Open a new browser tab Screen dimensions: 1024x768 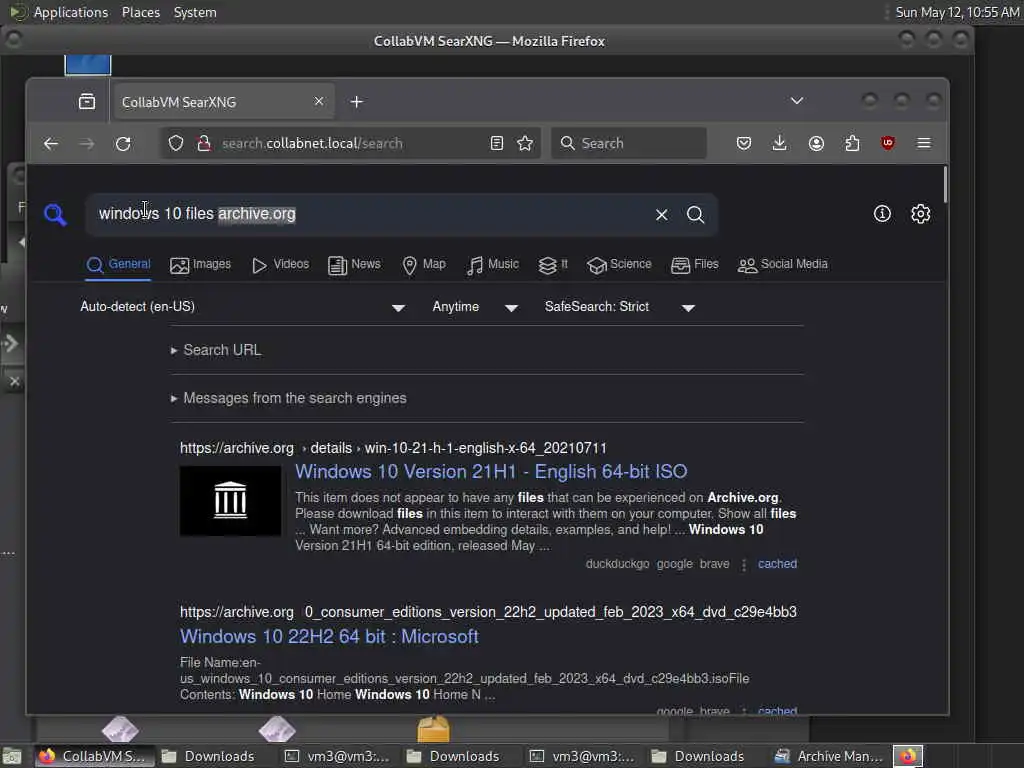tap(357, 102)
